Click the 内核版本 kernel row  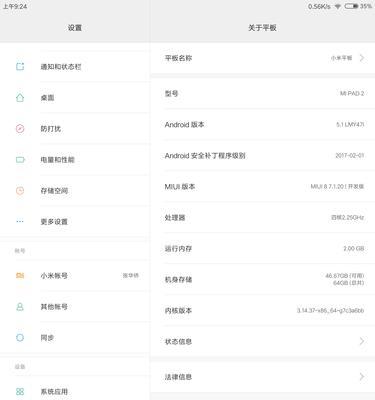pos(263,311)
